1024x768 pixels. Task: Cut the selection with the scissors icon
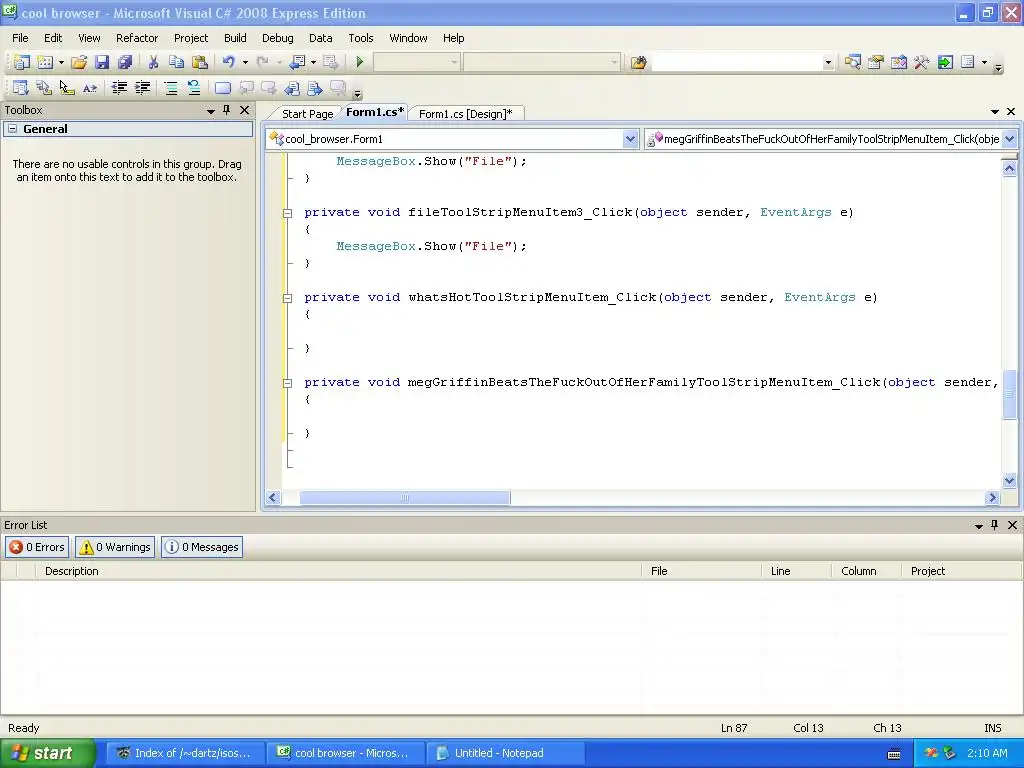(153, 62)
